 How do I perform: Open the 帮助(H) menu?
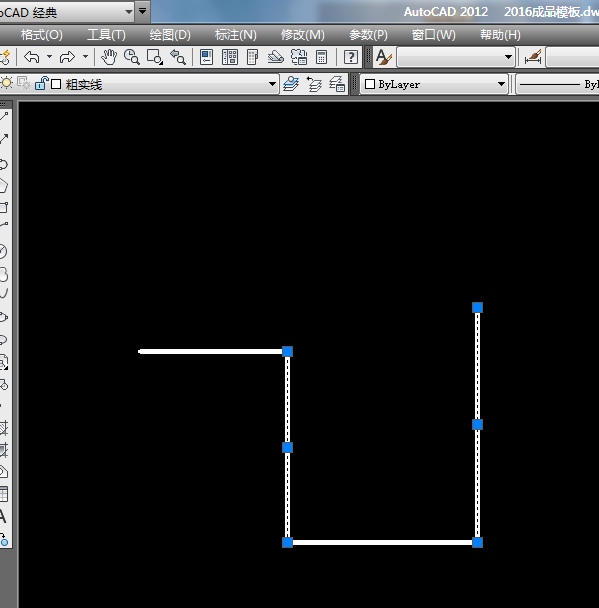click(x=500, y=35)
